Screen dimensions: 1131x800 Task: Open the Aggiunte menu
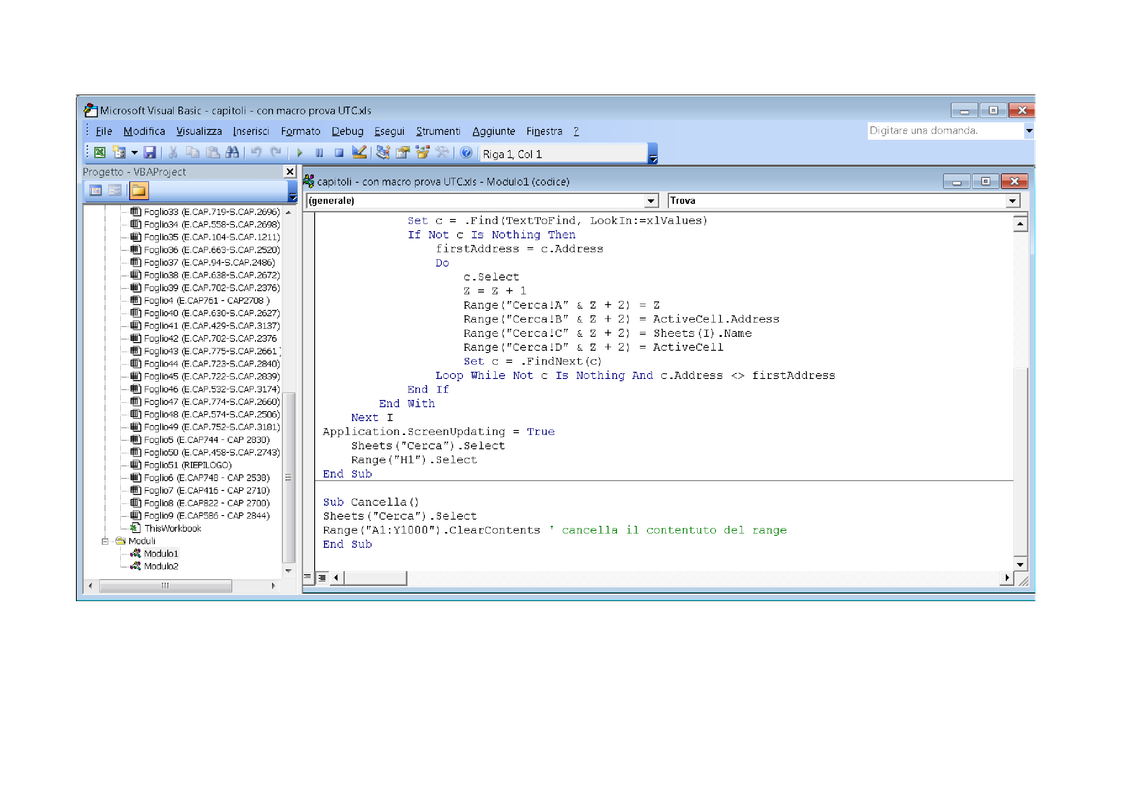[x=493, y=131]
